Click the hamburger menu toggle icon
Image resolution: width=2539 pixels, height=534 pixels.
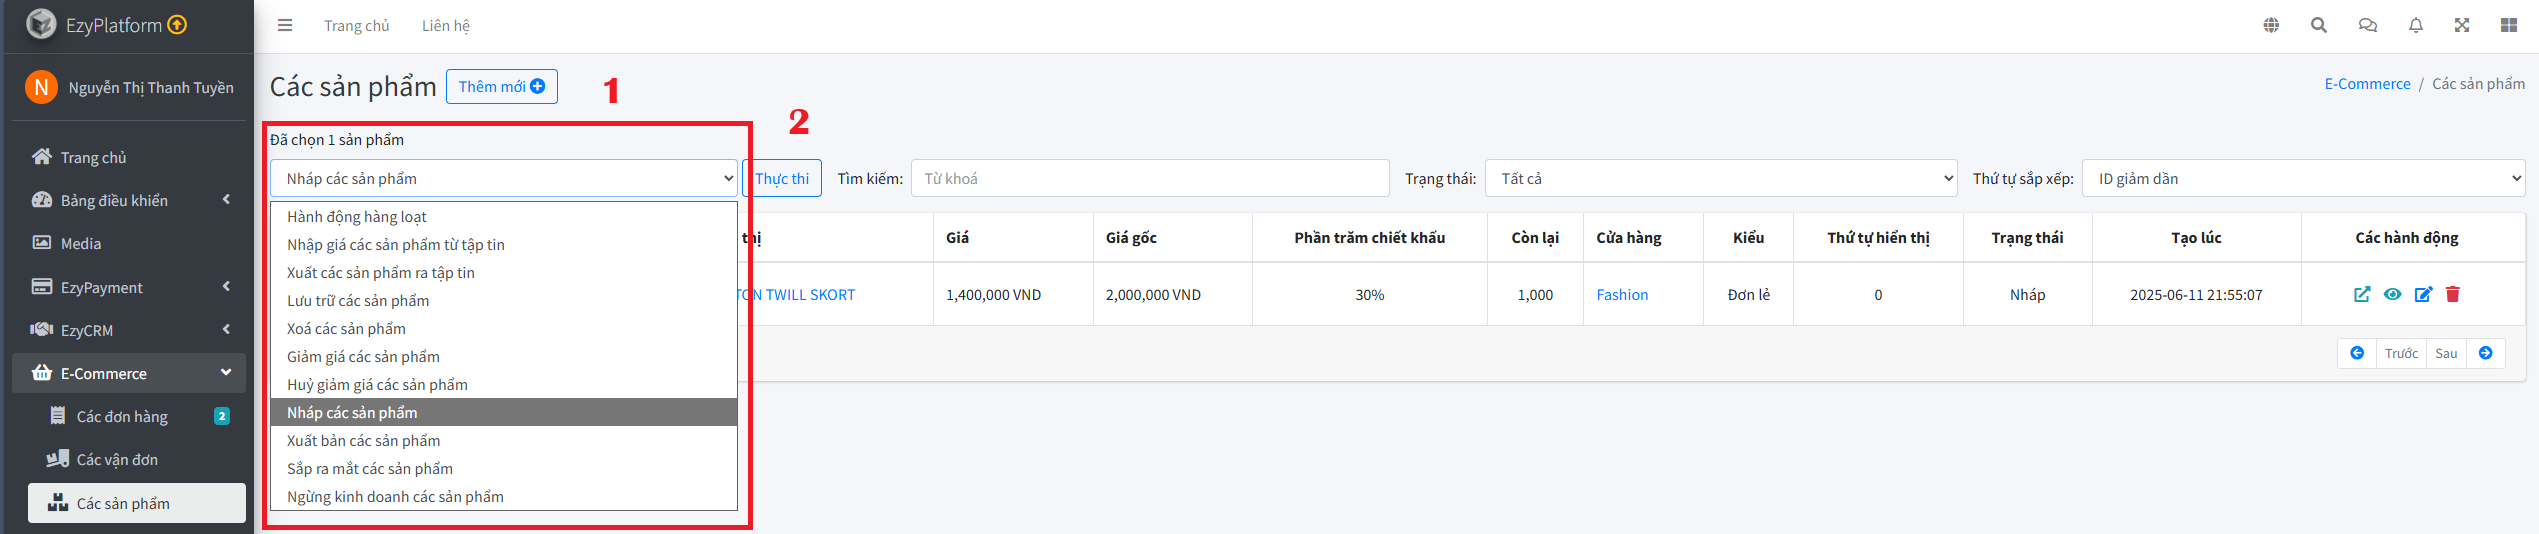tap(285, 26)
